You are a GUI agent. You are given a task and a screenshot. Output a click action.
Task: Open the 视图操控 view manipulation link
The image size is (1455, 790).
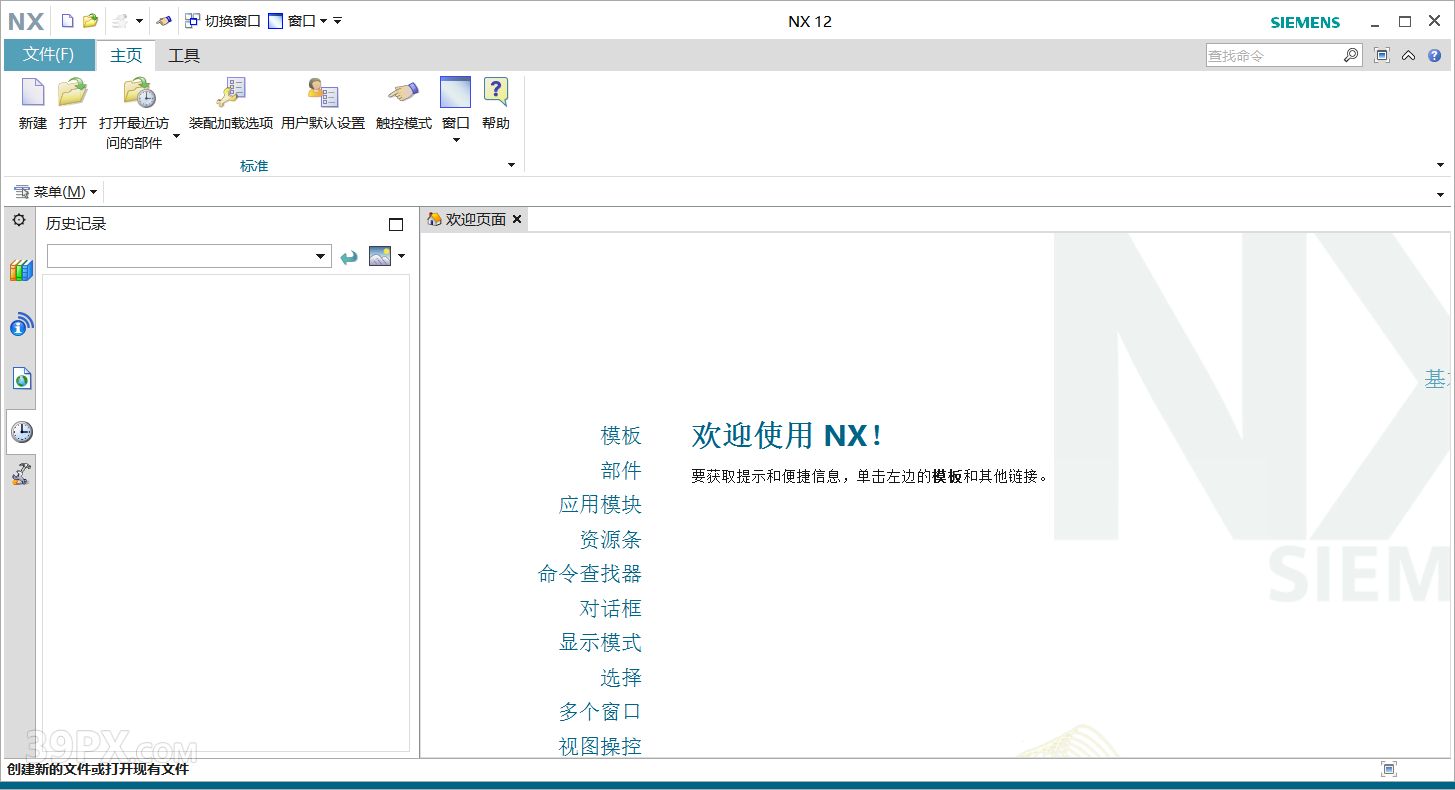coord(600,746)
